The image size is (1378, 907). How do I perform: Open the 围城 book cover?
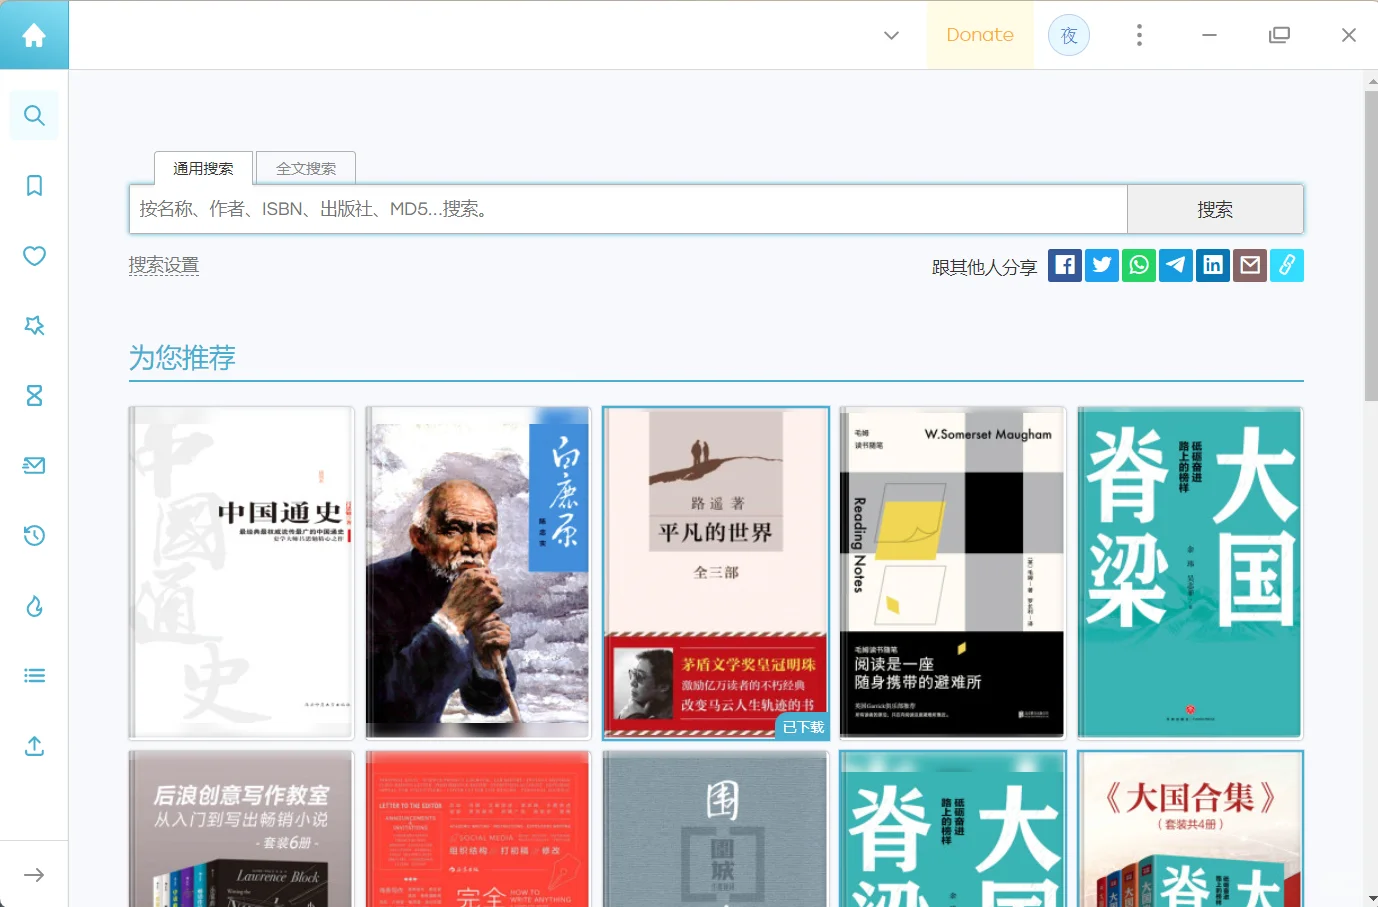click(x=716, y=829)
